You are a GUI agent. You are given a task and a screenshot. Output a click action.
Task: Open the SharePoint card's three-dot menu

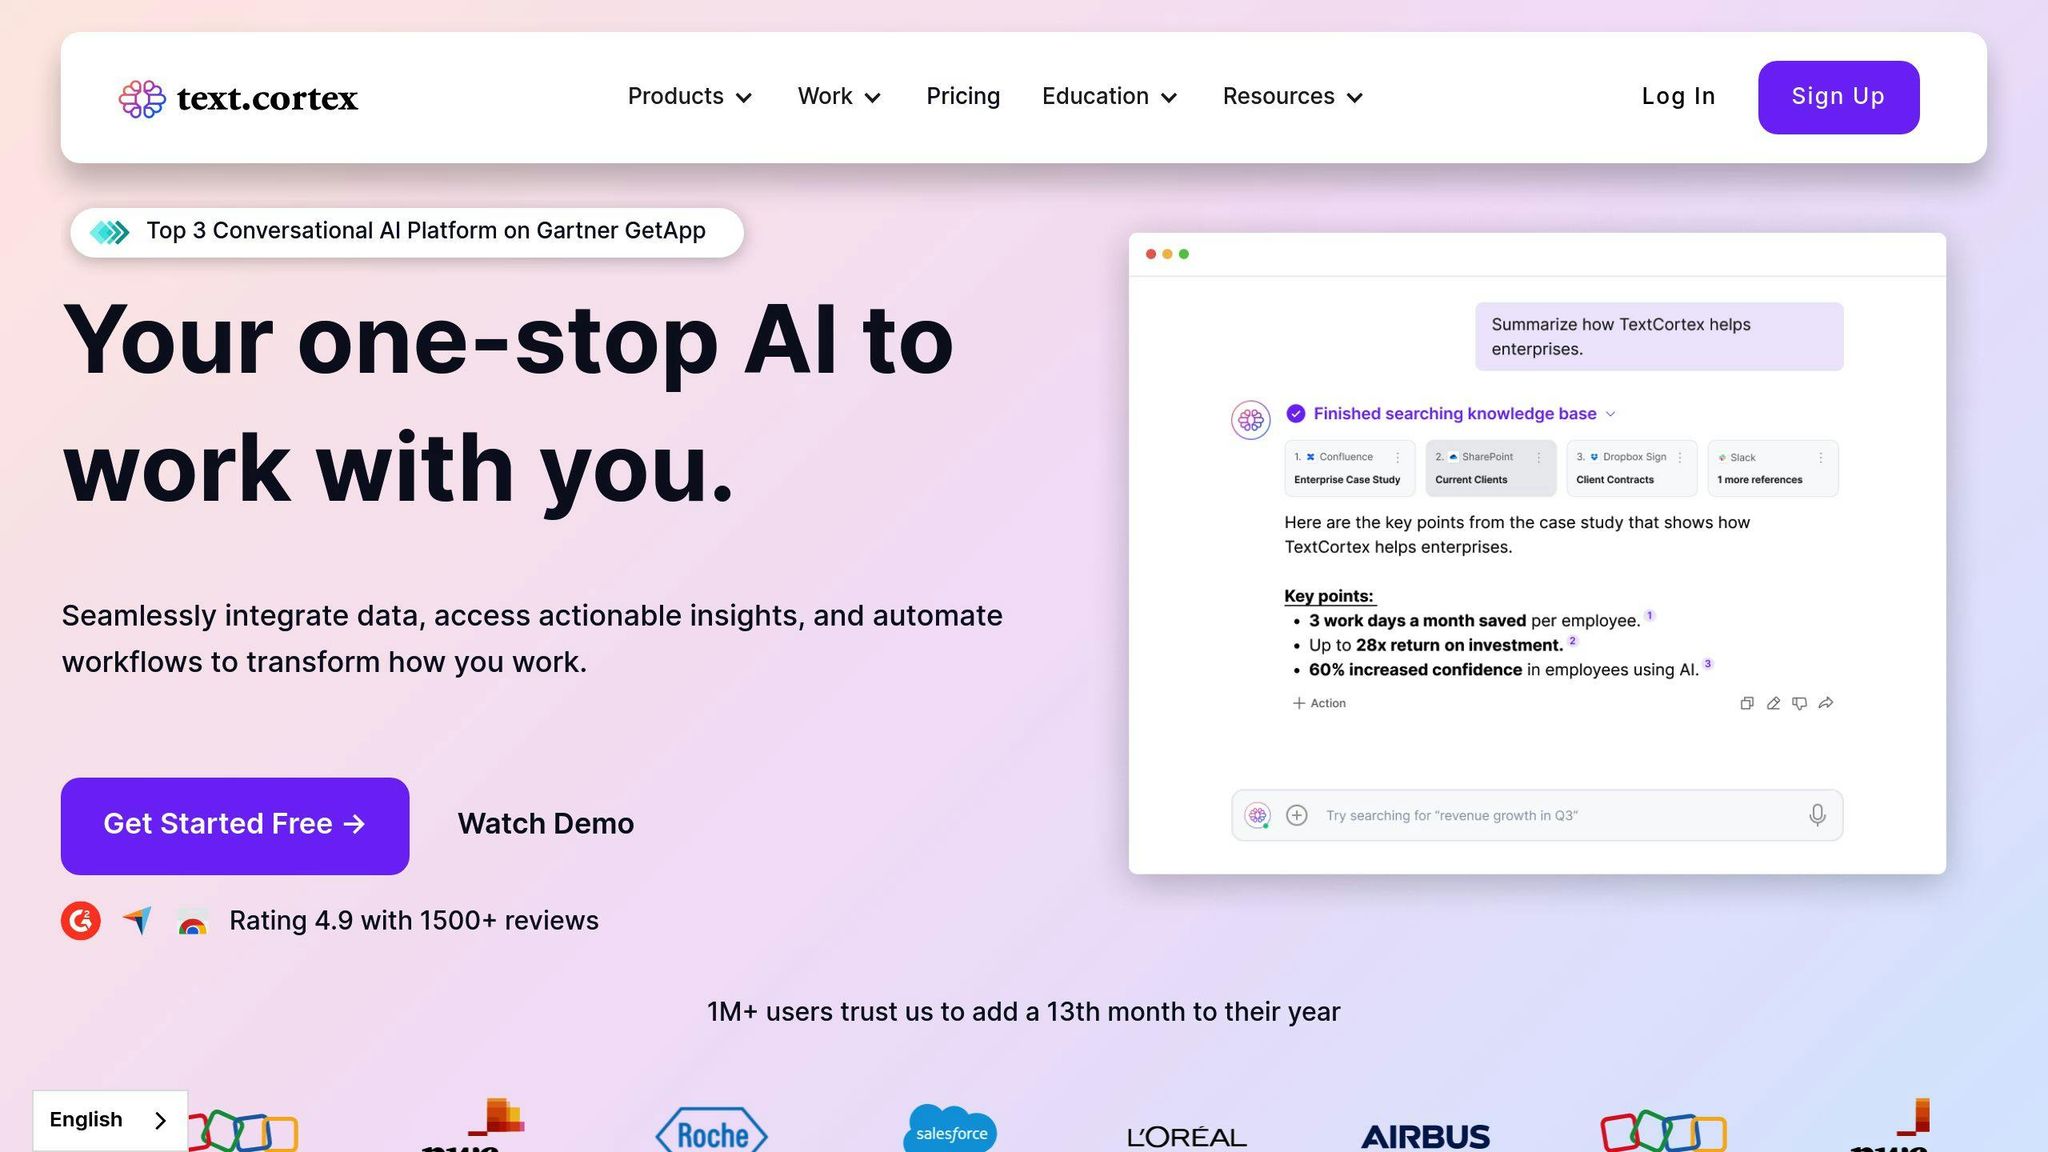[1539, 457]
